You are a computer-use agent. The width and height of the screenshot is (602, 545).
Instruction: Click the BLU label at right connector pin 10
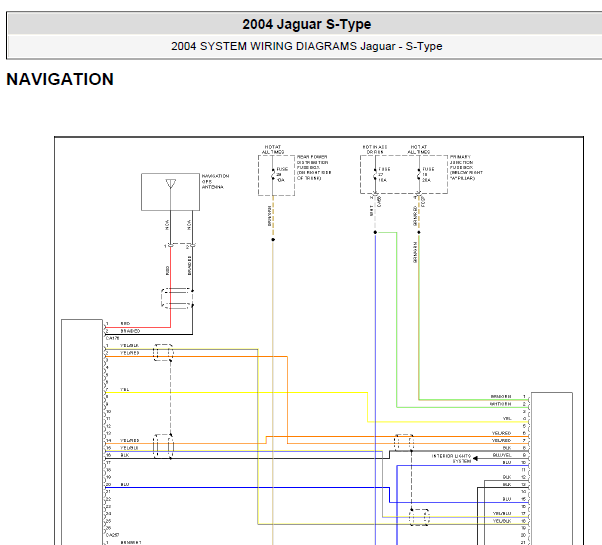click(507, 462)
